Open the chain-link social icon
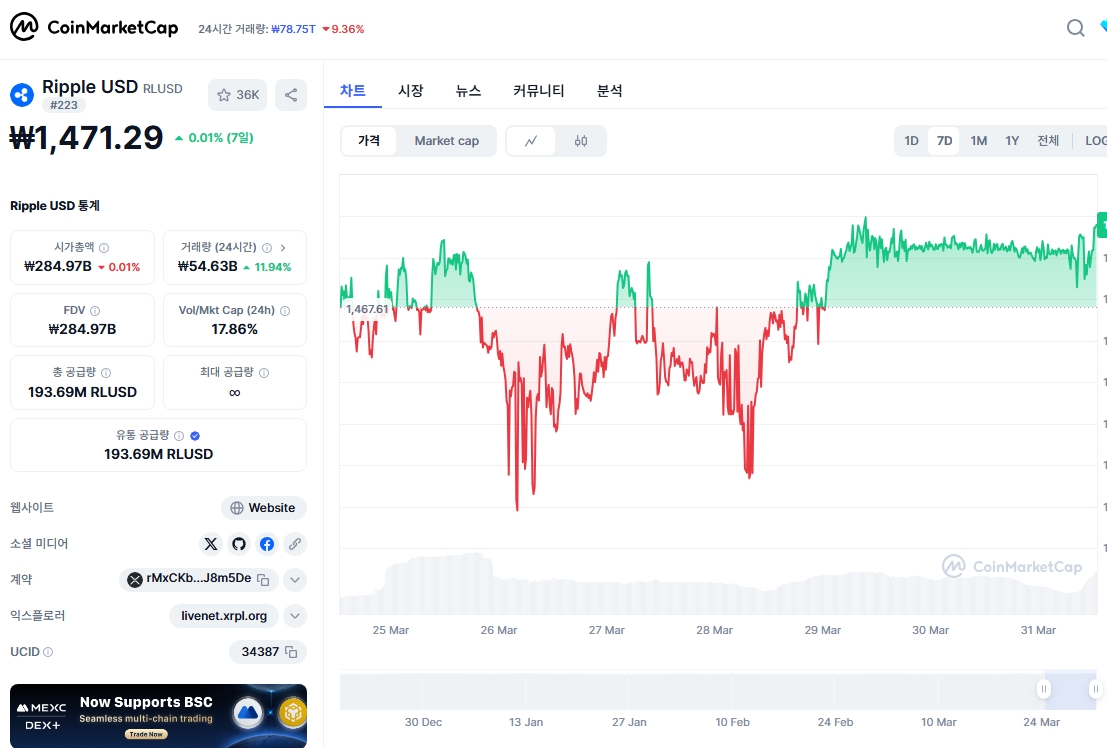This screenshot has width=1107, height=748. coord(294,544)
